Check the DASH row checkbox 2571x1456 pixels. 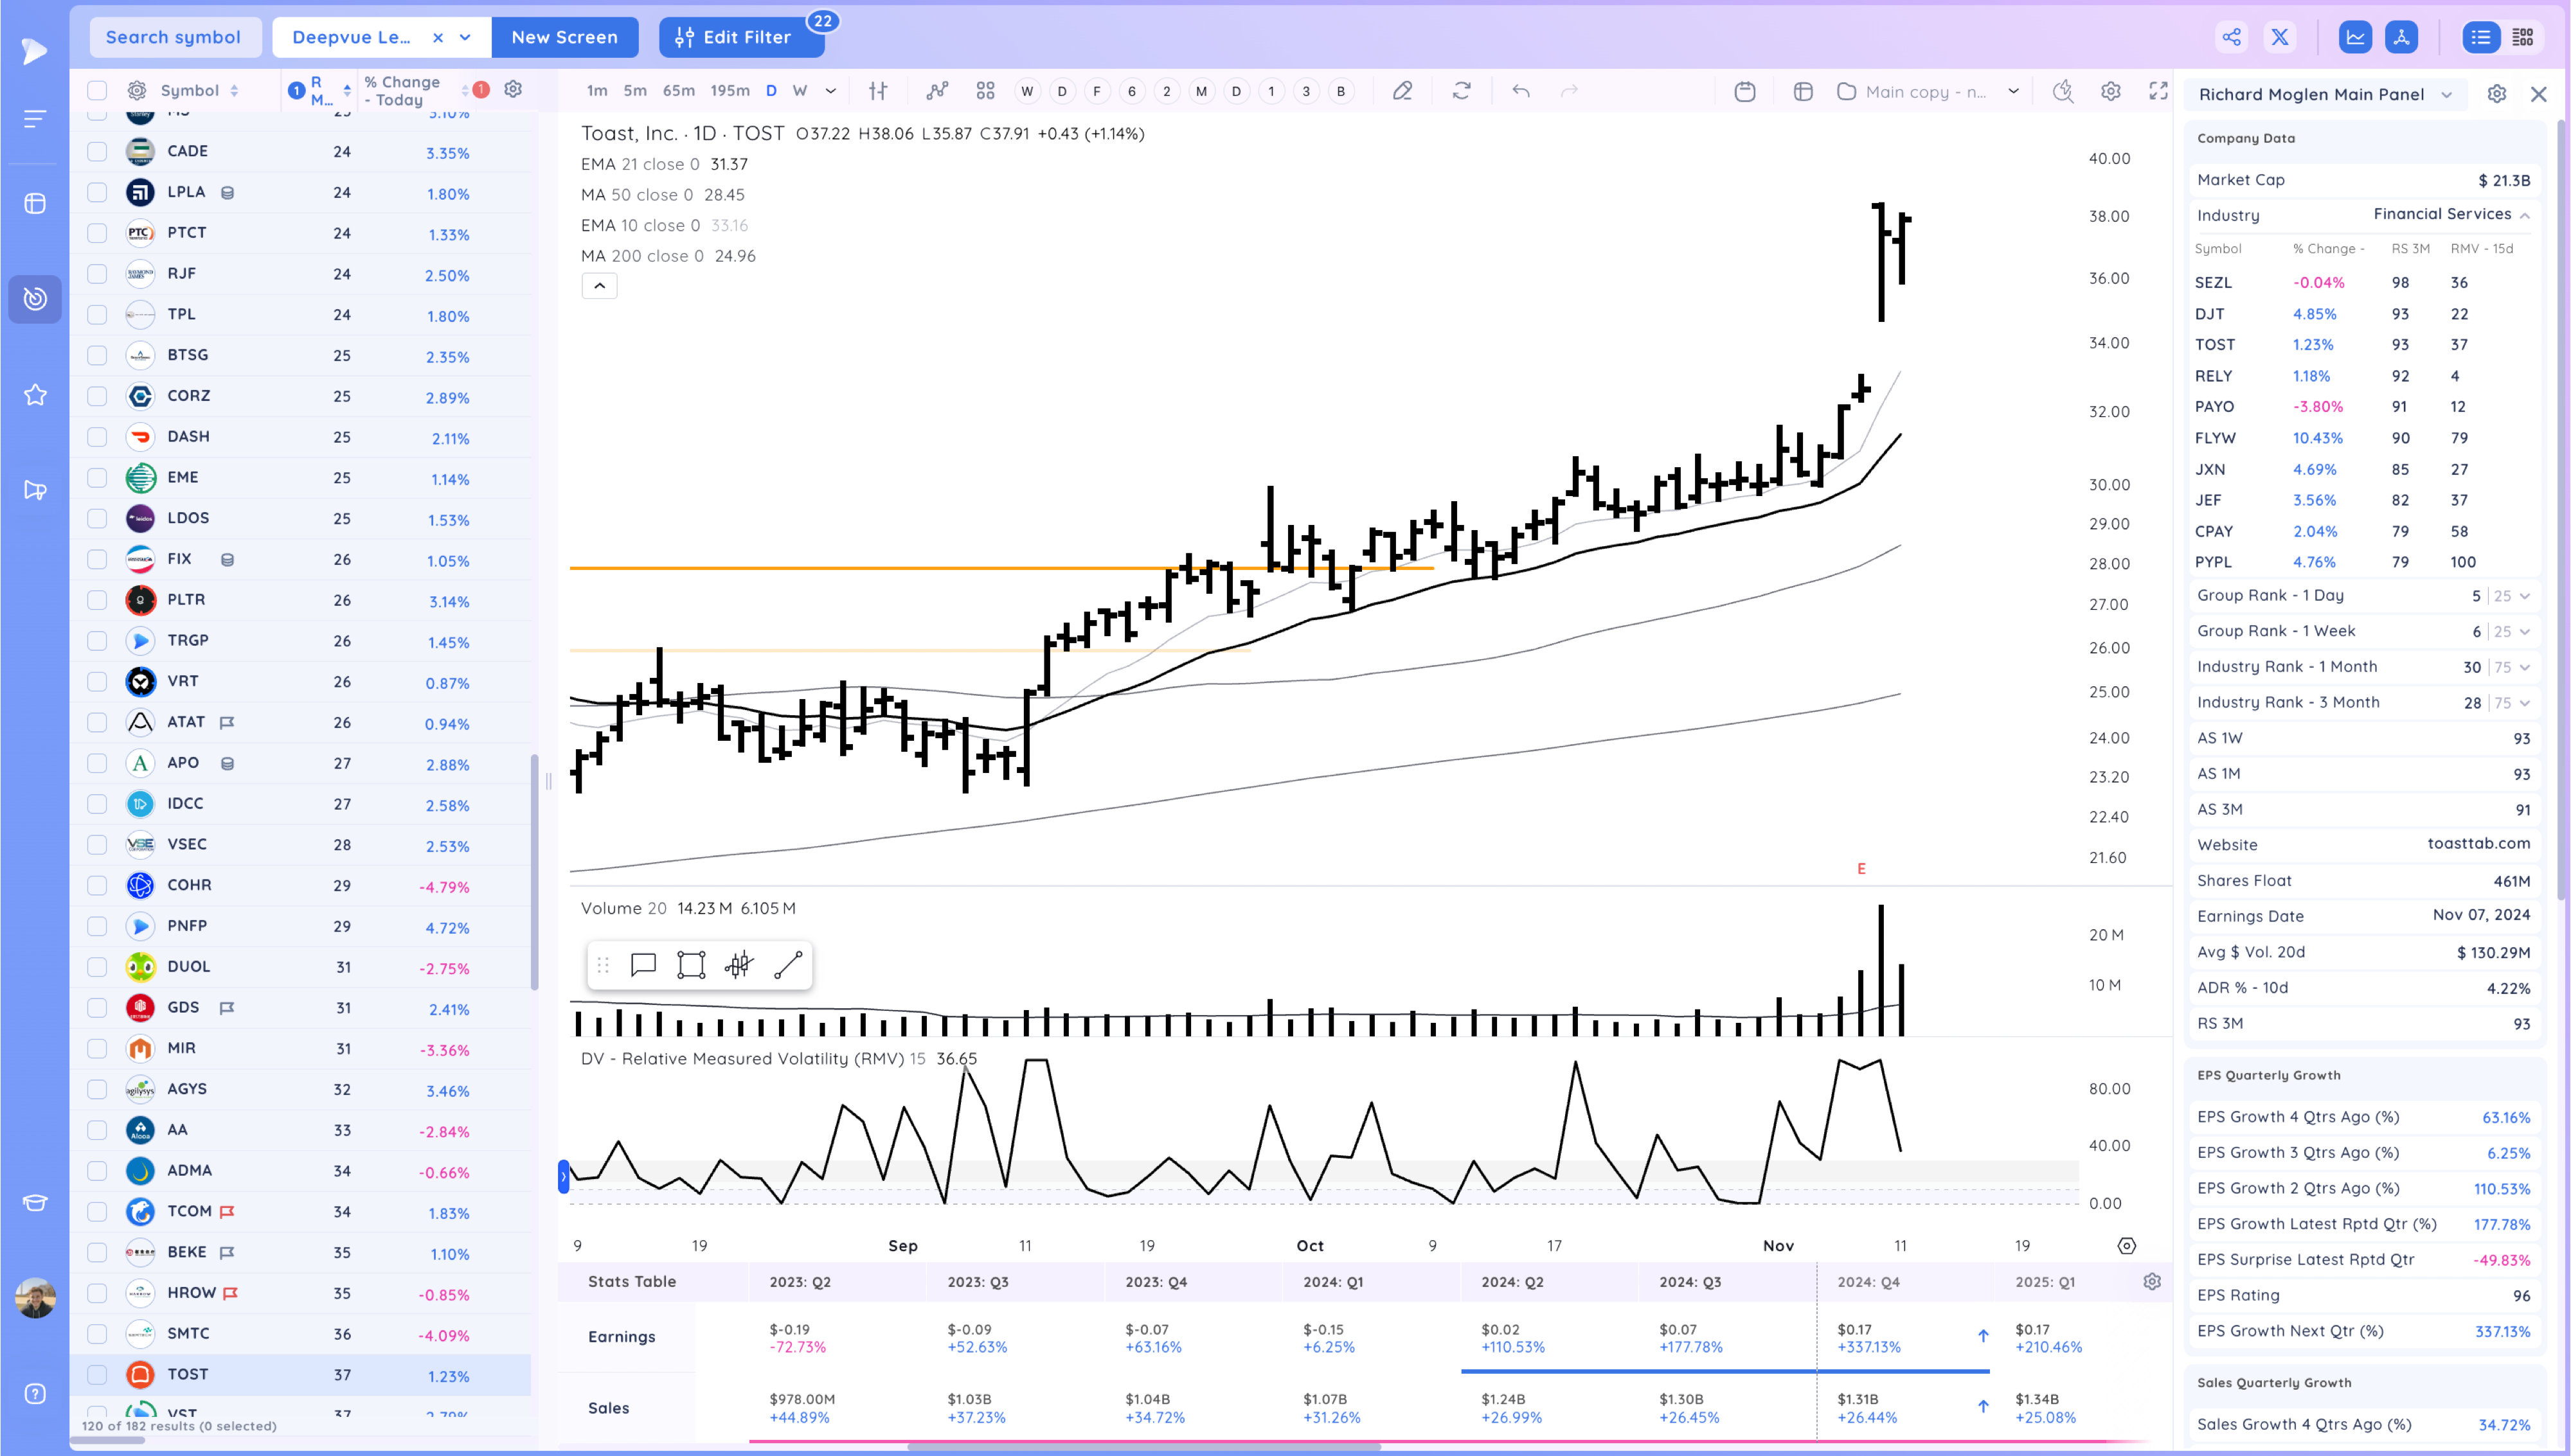coord(97,437)
